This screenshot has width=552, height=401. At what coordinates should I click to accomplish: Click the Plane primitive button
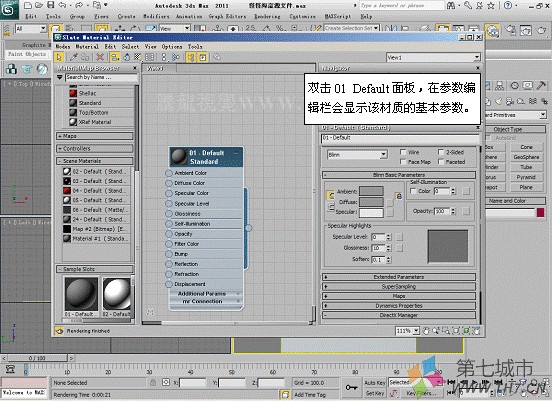pyautogui.click(x=526, y=187)
